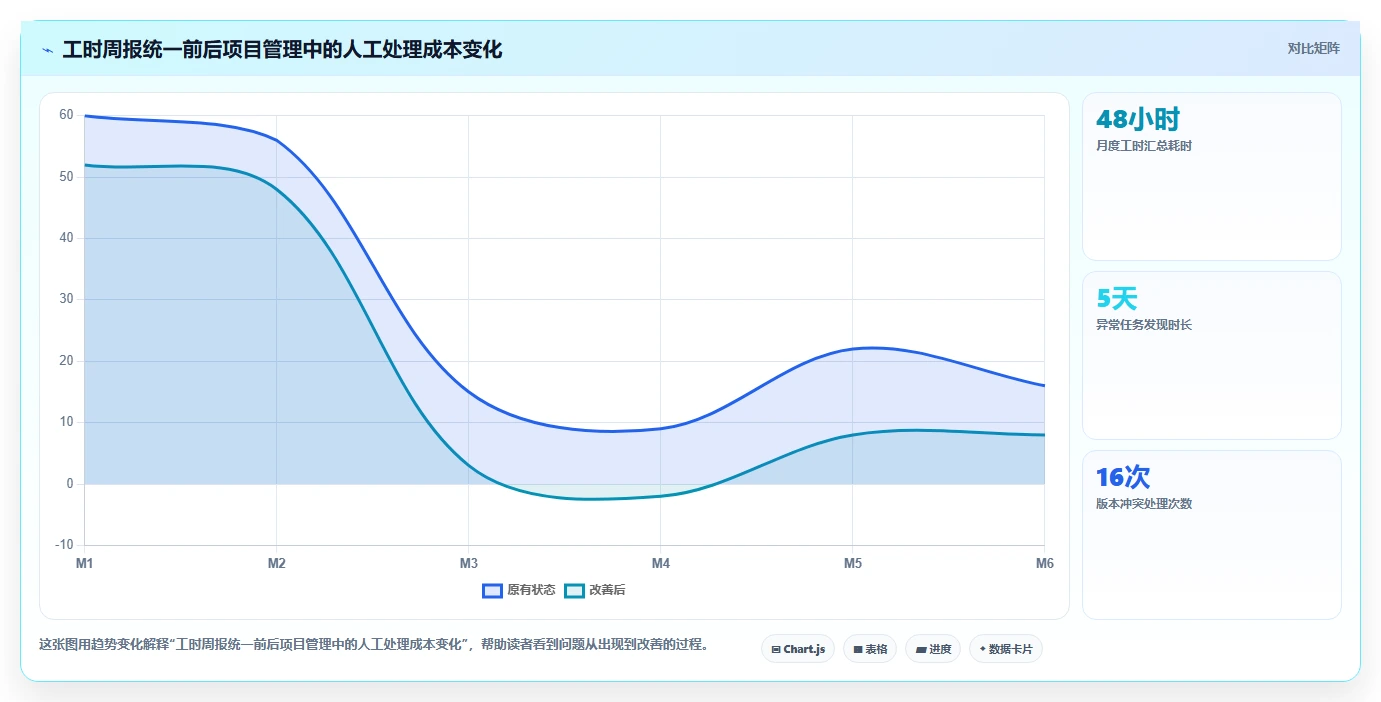Click the -10 y-axis value

64,545
